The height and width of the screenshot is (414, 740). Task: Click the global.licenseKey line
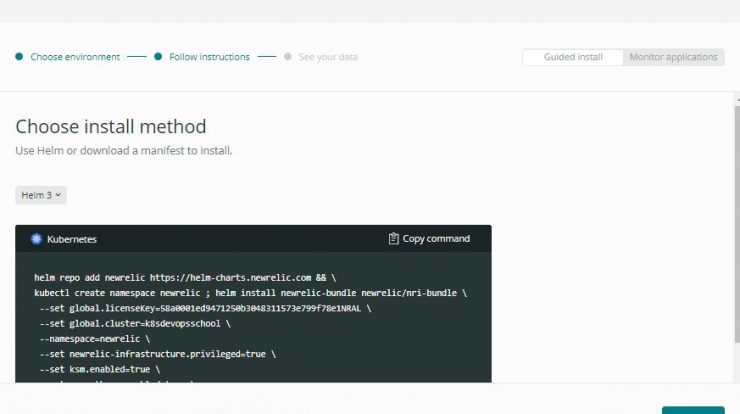pos(205,308)
